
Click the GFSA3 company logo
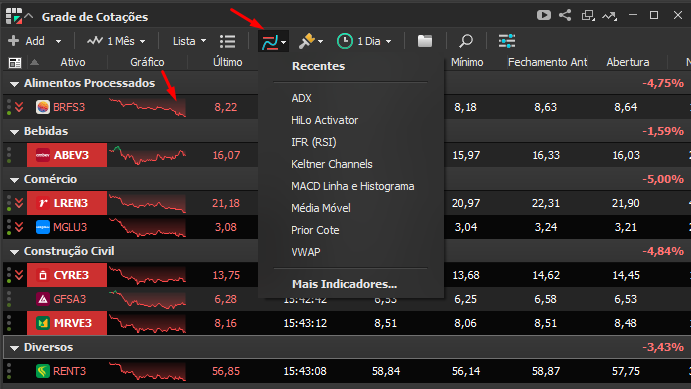click(43, 299)
